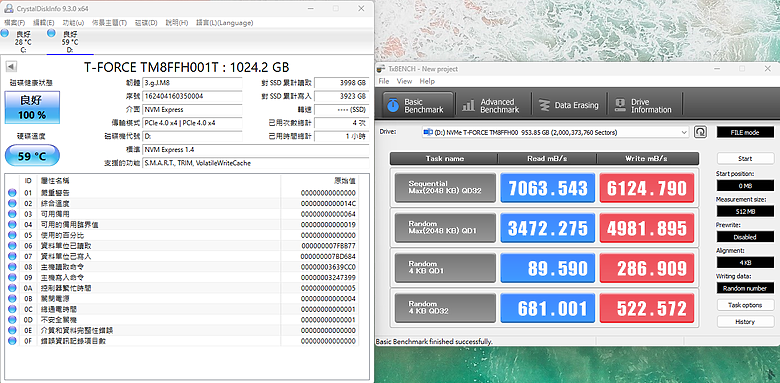Click the blue status dot for attribute 0C
The width and height of the screenshot is (780, 383).
point(12,309)
